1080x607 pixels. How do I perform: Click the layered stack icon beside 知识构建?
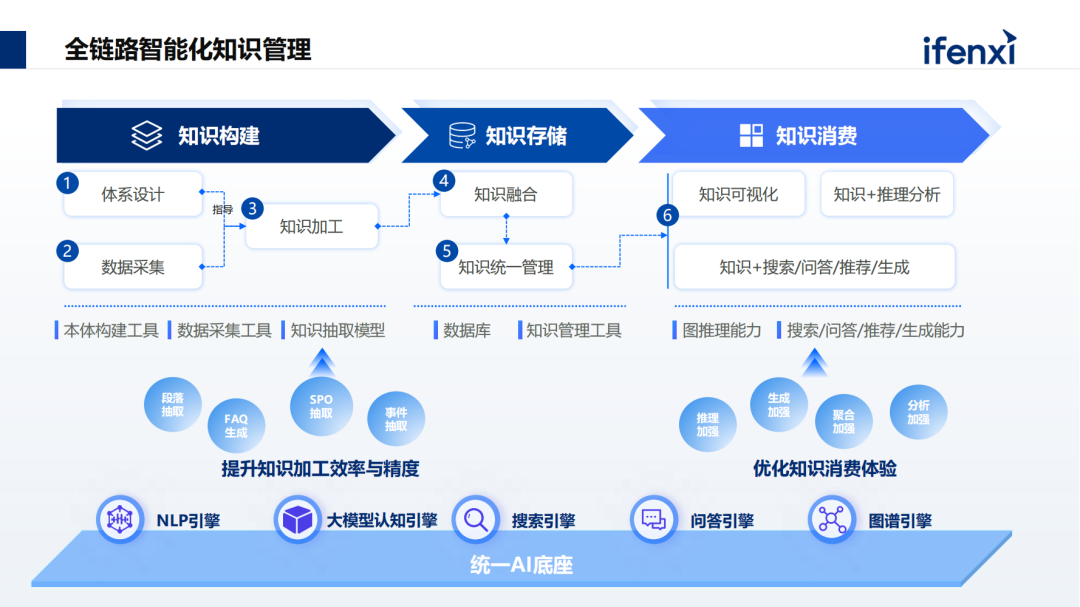point(147,136)
